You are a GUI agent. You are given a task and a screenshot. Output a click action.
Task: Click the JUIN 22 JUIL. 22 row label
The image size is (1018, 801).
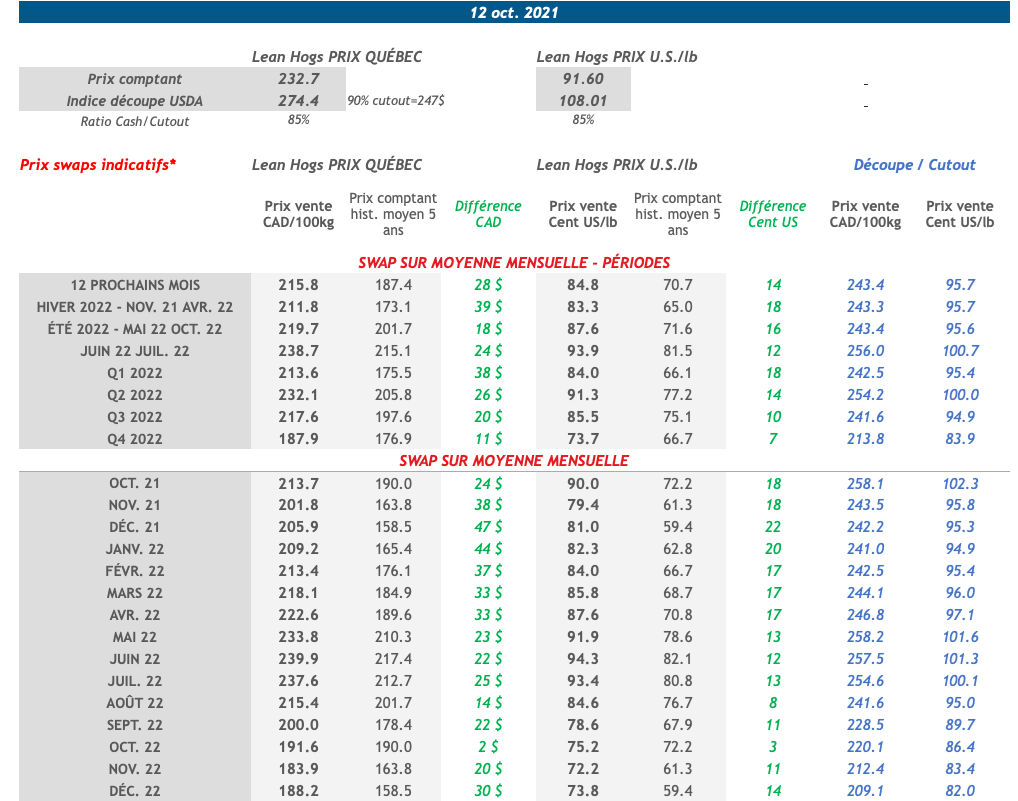(134, 351)
